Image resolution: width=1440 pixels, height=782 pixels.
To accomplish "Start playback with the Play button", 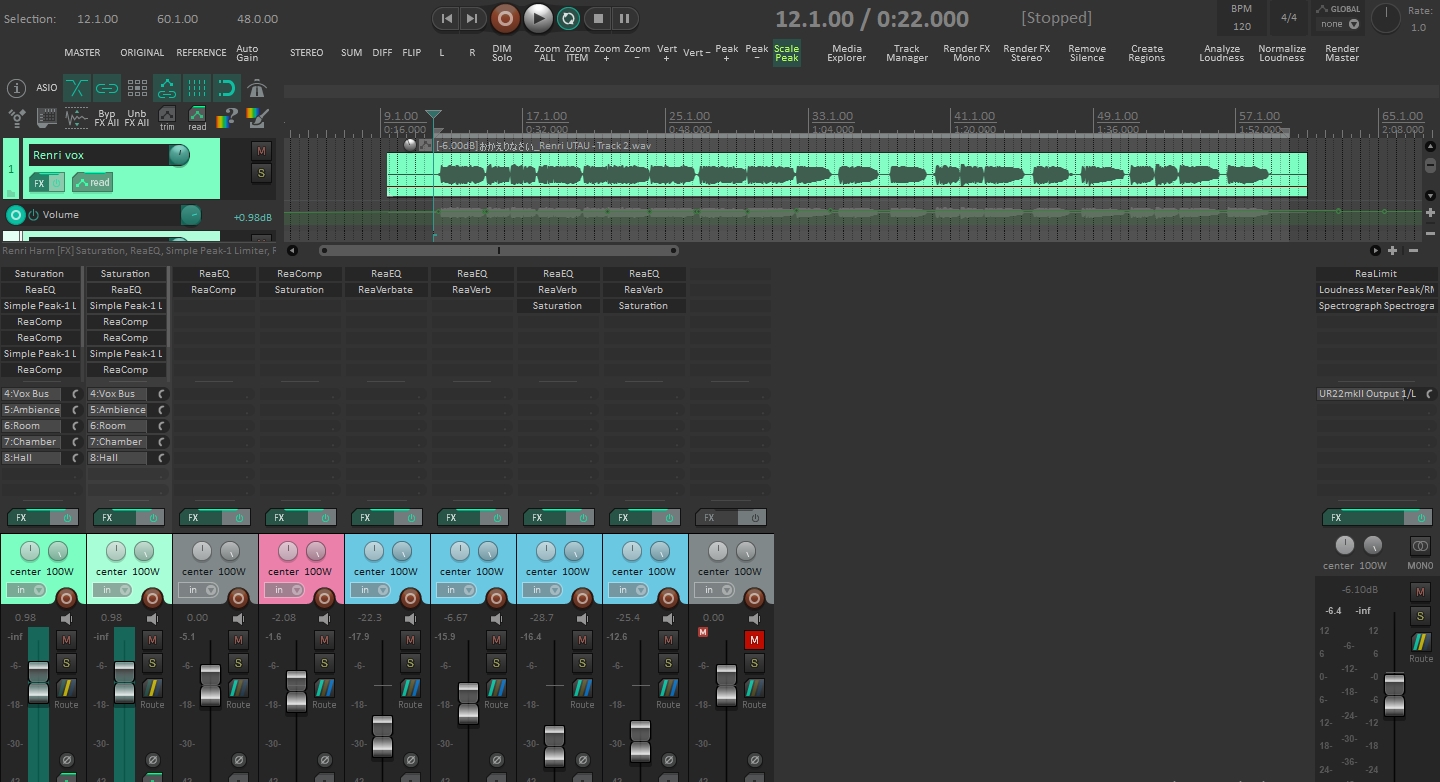I will (538, 18).
